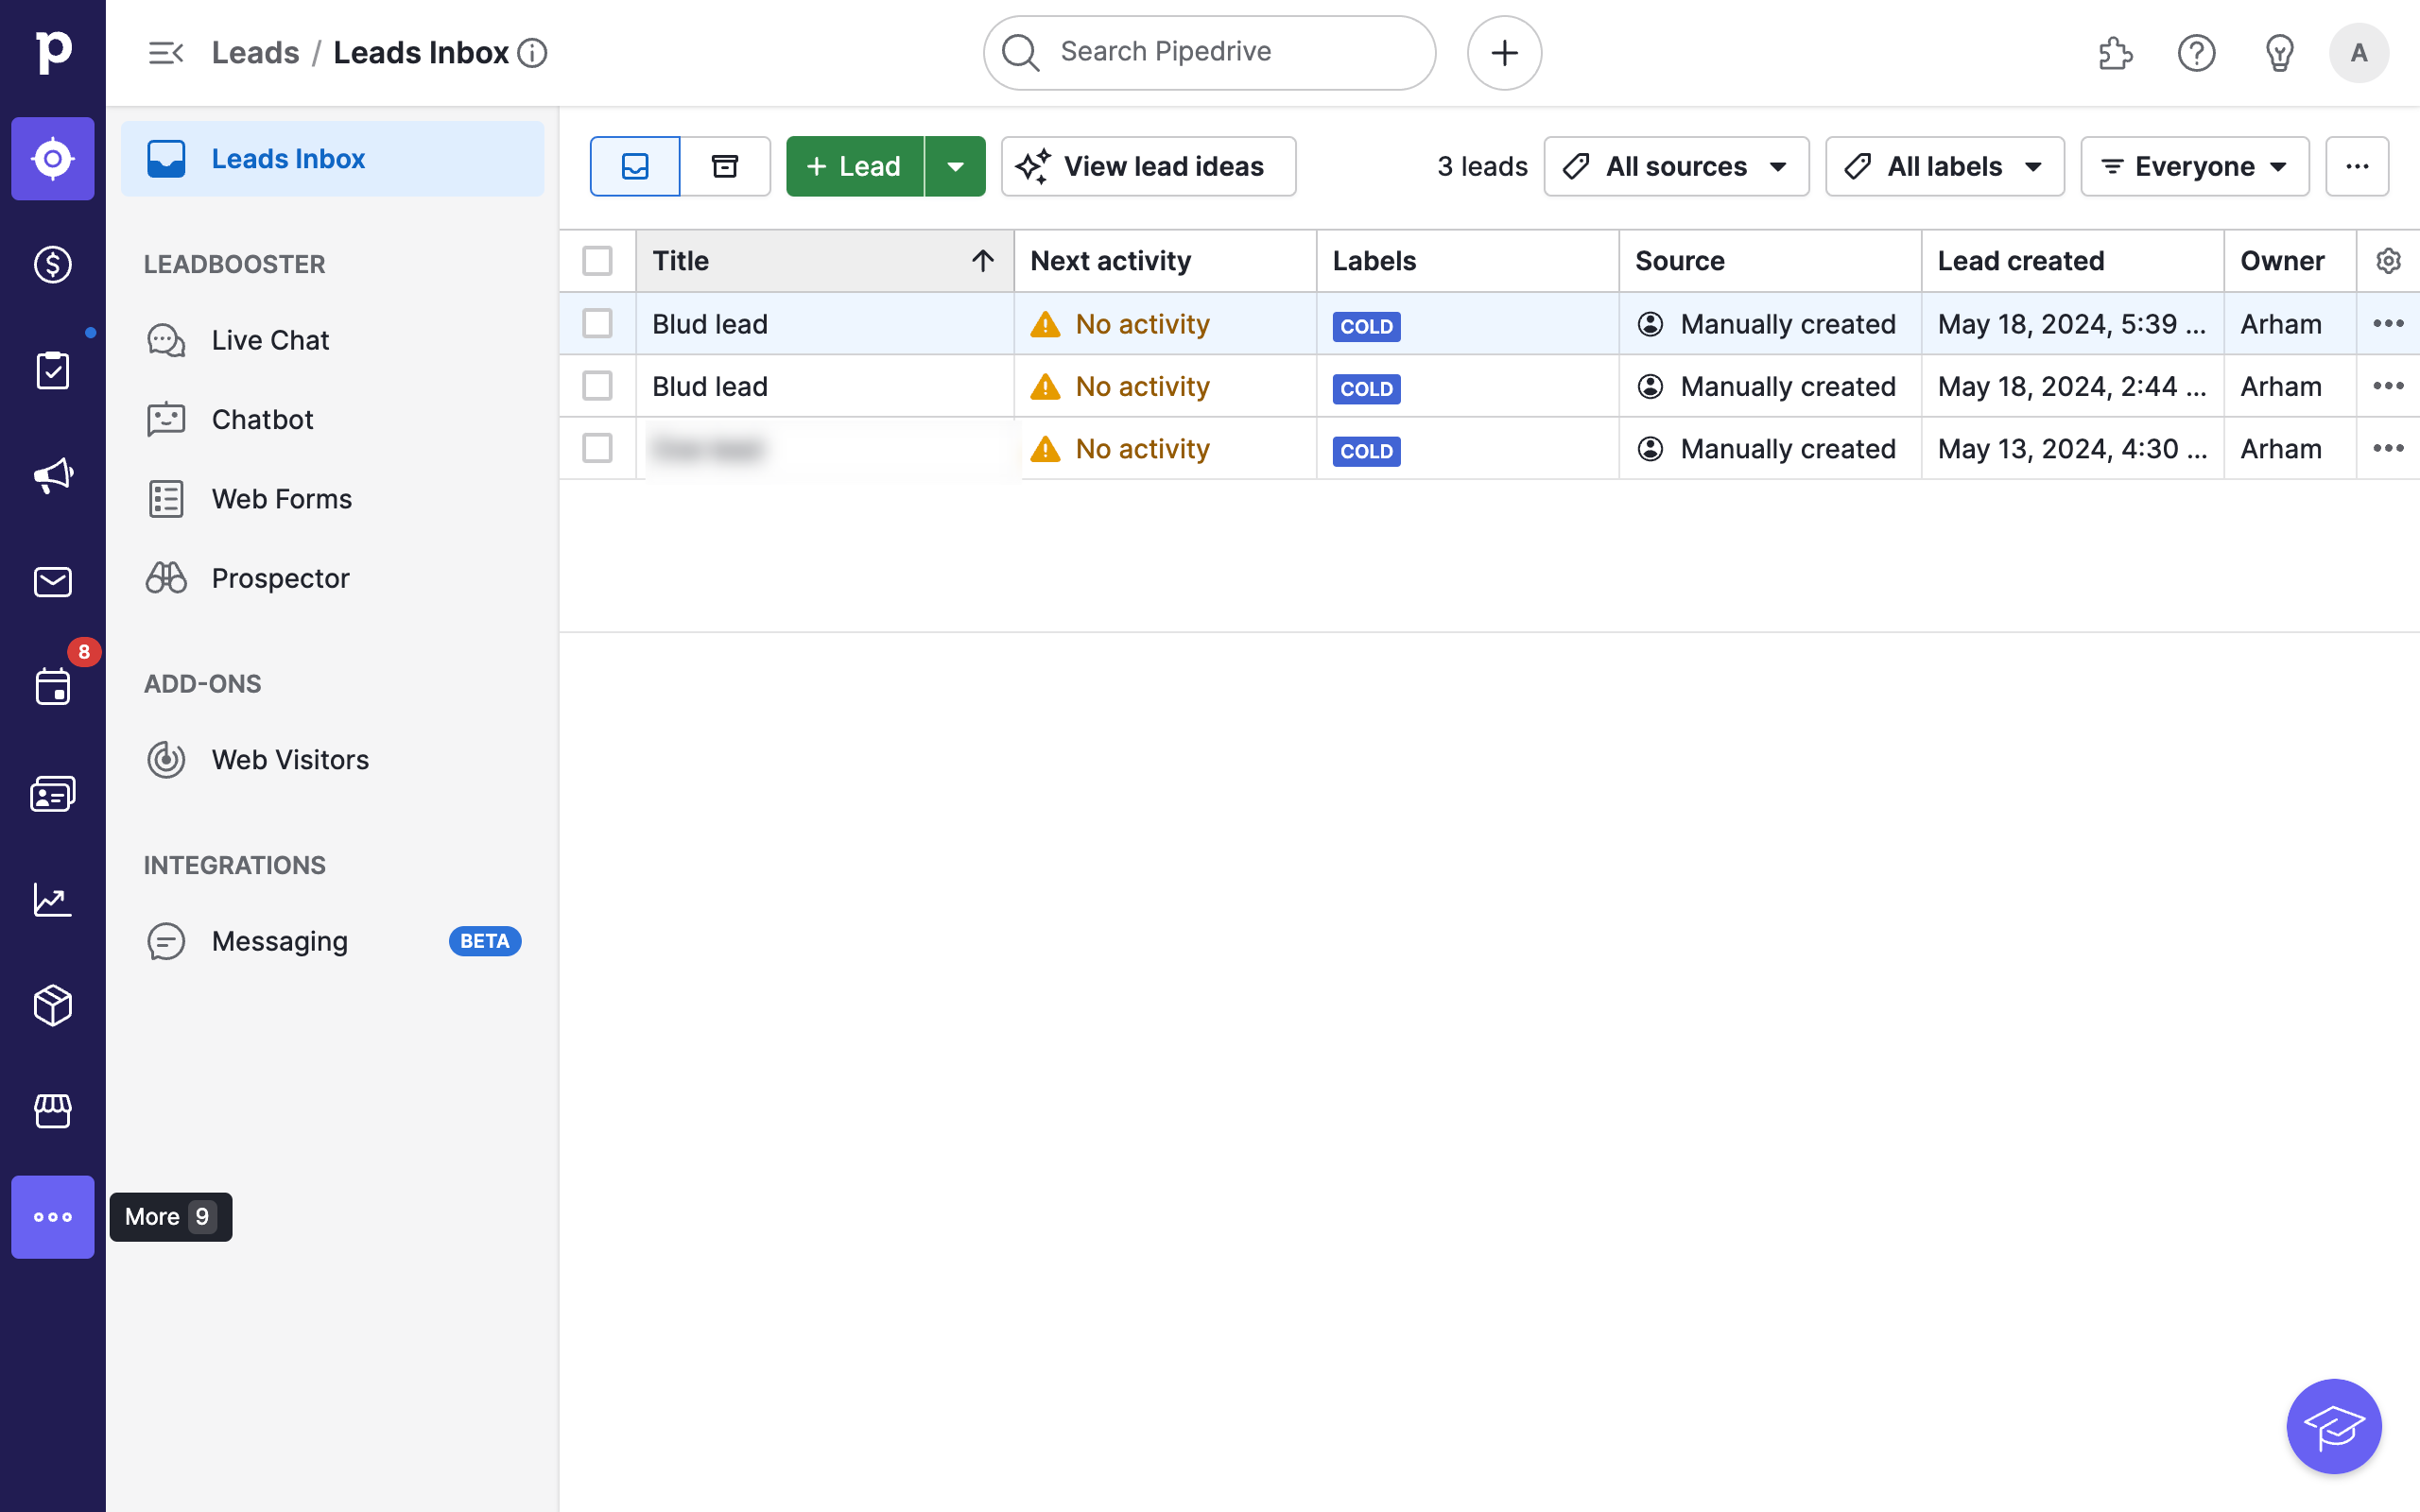Go to Web Forms menu item
Image resolution: width=2420 pixels, height=1512 pixels.
click(281, 499)
